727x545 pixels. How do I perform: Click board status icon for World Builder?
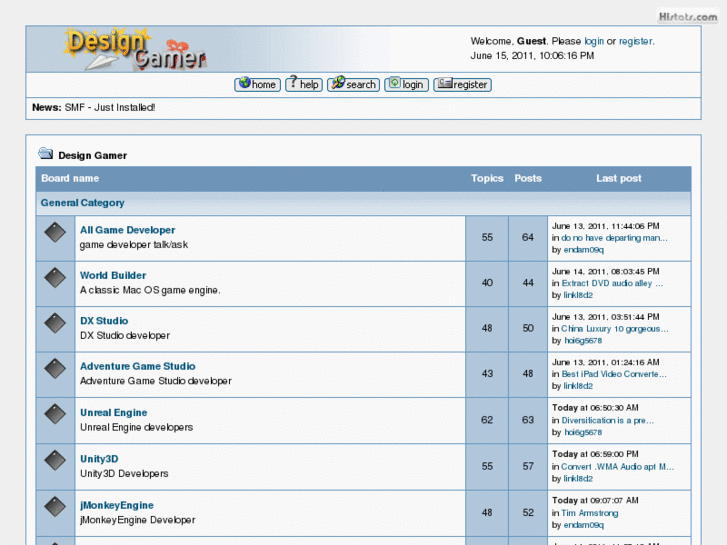pyautogui.click(x=55, y=277)
